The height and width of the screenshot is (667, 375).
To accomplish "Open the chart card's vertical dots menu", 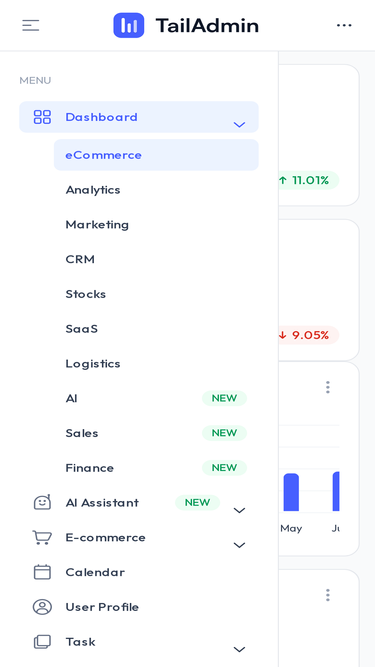I will point(327,387).
